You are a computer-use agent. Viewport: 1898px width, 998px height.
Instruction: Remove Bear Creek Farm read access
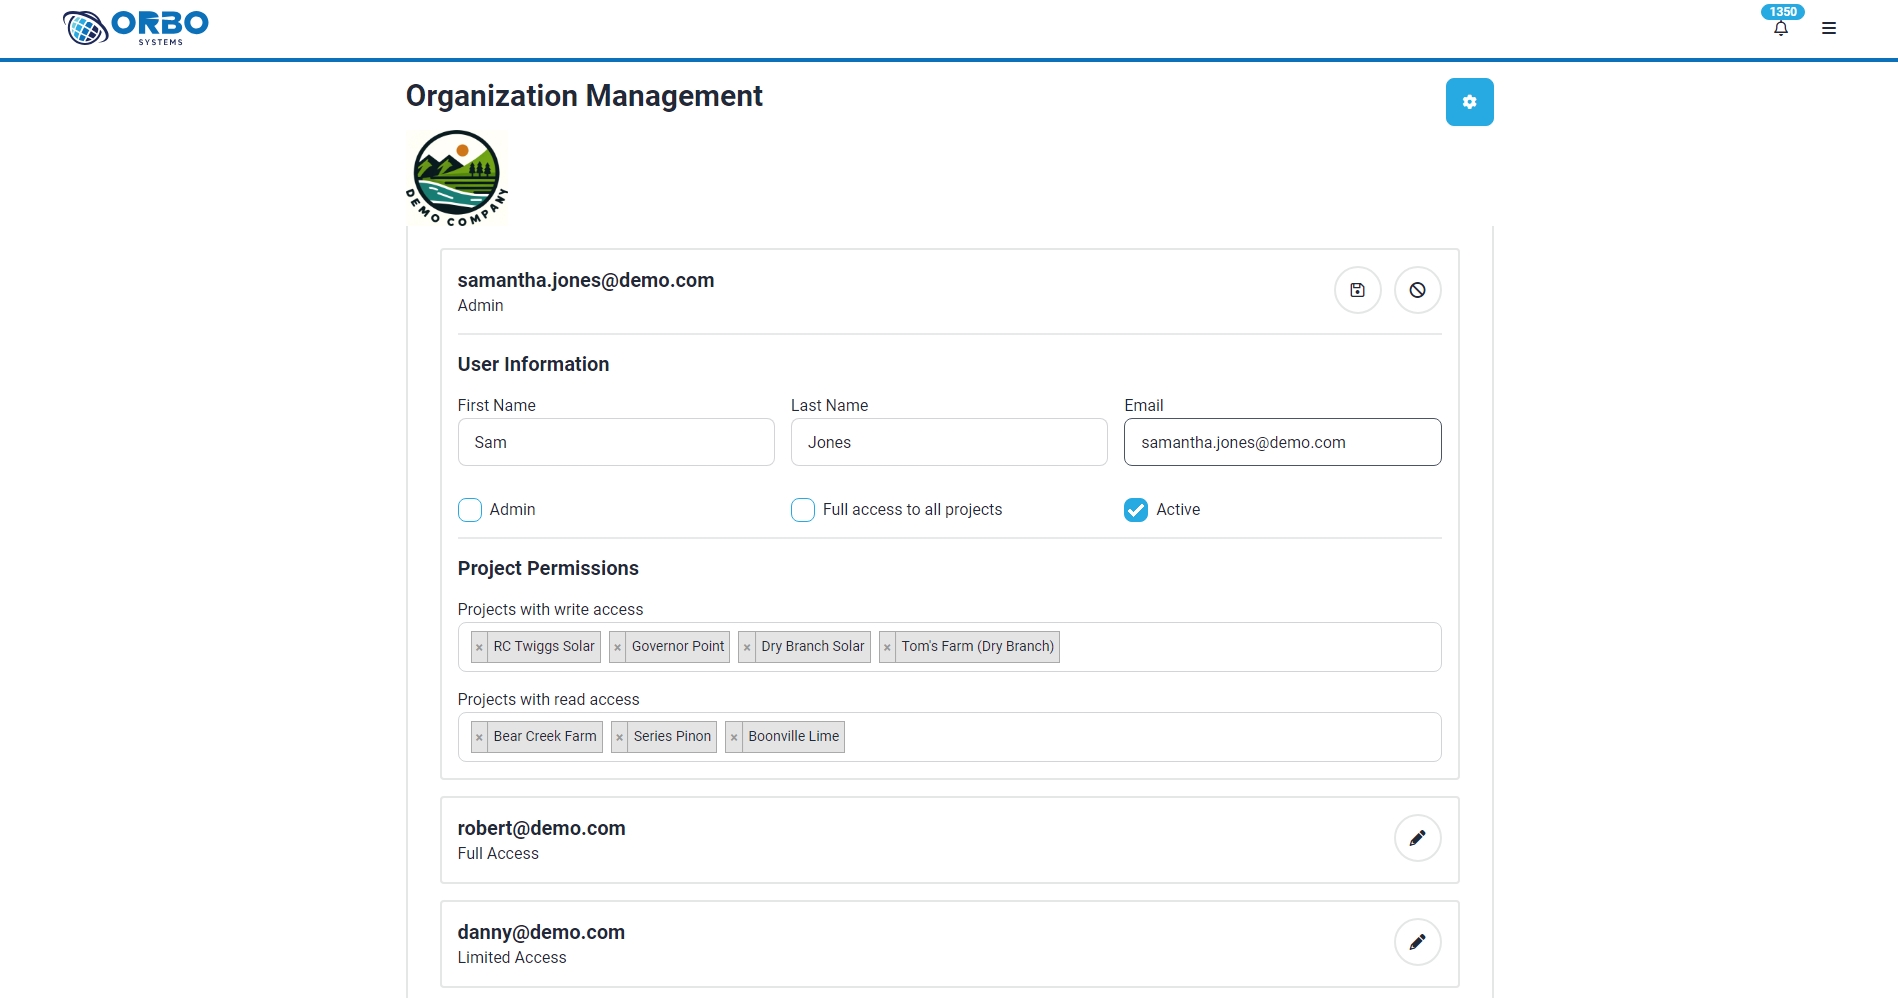click(479, 737)
